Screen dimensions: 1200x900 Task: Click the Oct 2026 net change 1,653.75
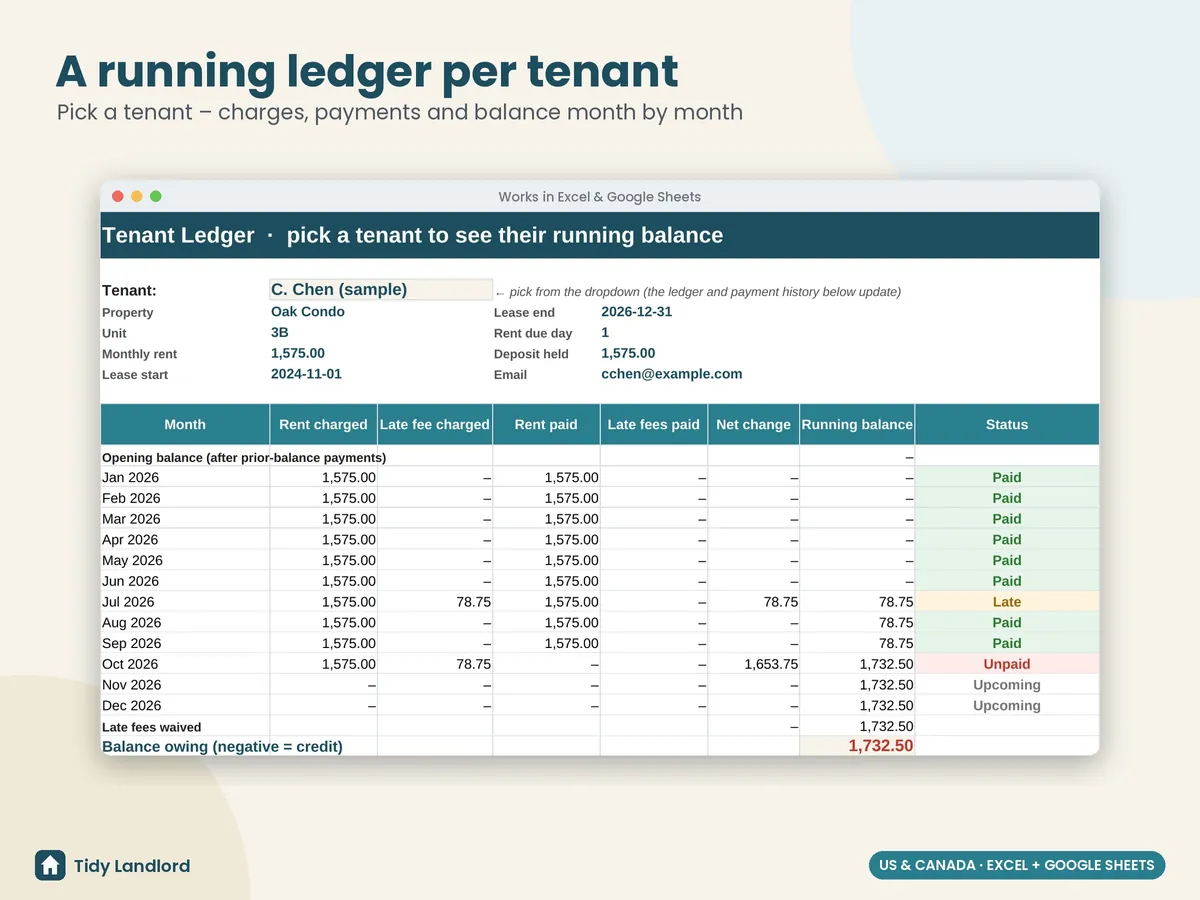point(771,665)
